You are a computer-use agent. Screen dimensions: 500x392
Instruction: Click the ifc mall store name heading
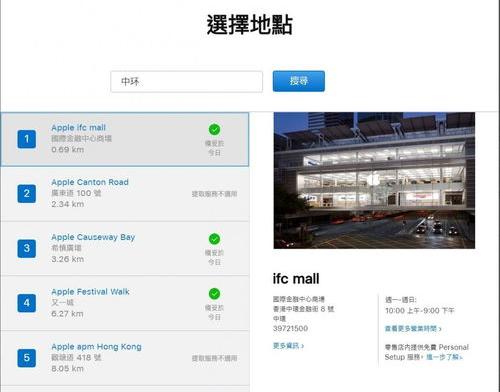[x=296, y=279]
